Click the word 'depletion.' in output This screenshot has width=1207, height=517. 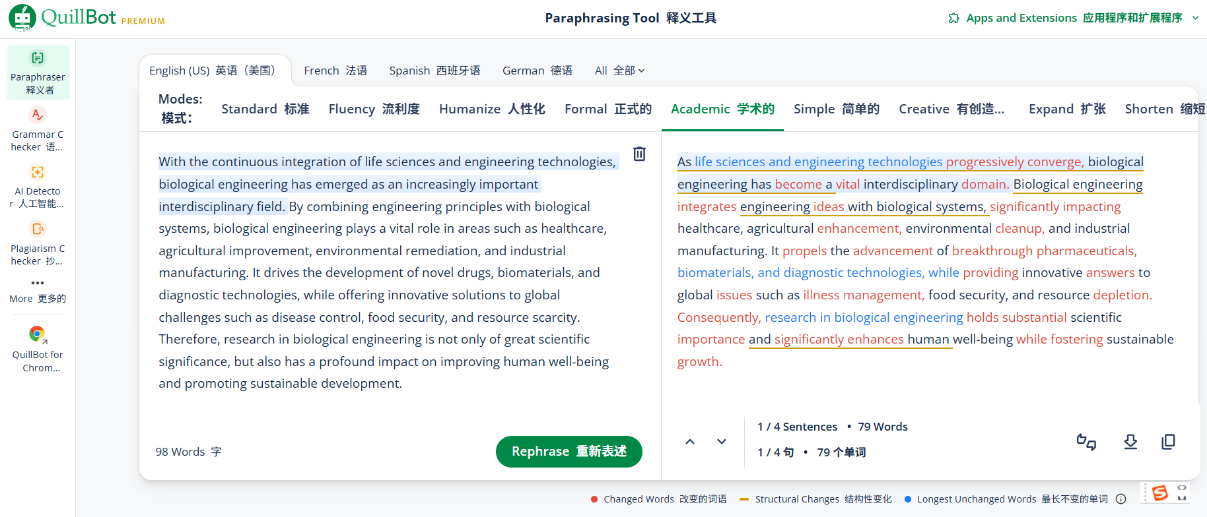(1122, 295)
